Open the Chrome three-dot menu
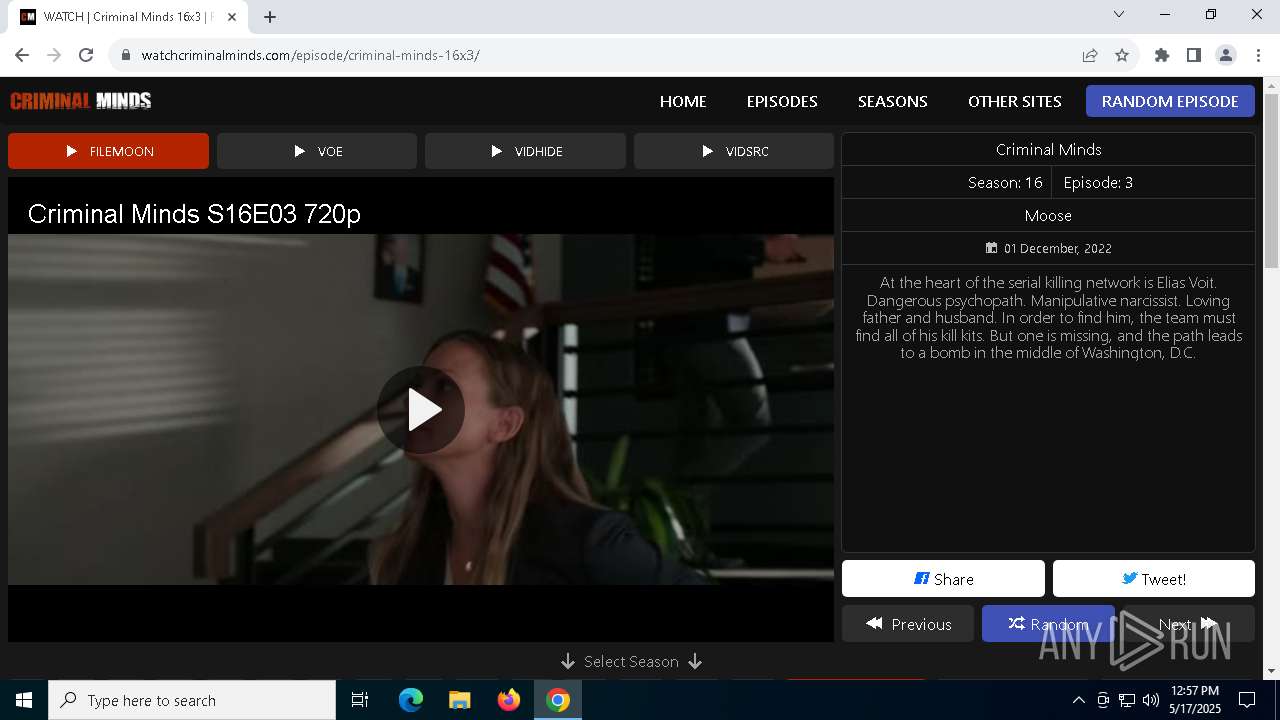 click(1258, 55)
